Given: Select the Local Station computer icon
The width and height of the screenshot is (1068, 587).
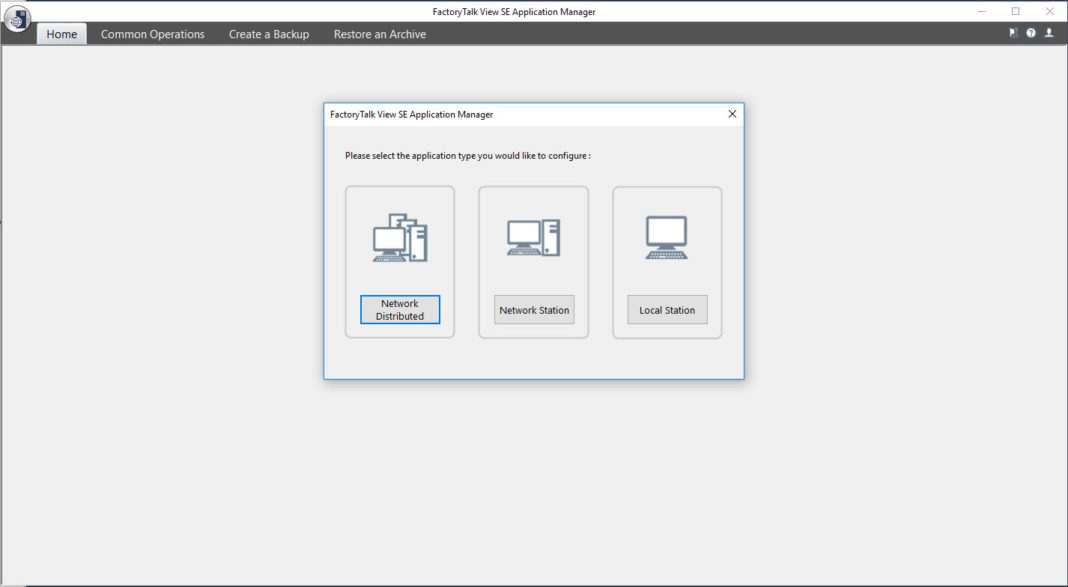Looking at the screenshot, I should pyautogui.click(x=667, y=236).
